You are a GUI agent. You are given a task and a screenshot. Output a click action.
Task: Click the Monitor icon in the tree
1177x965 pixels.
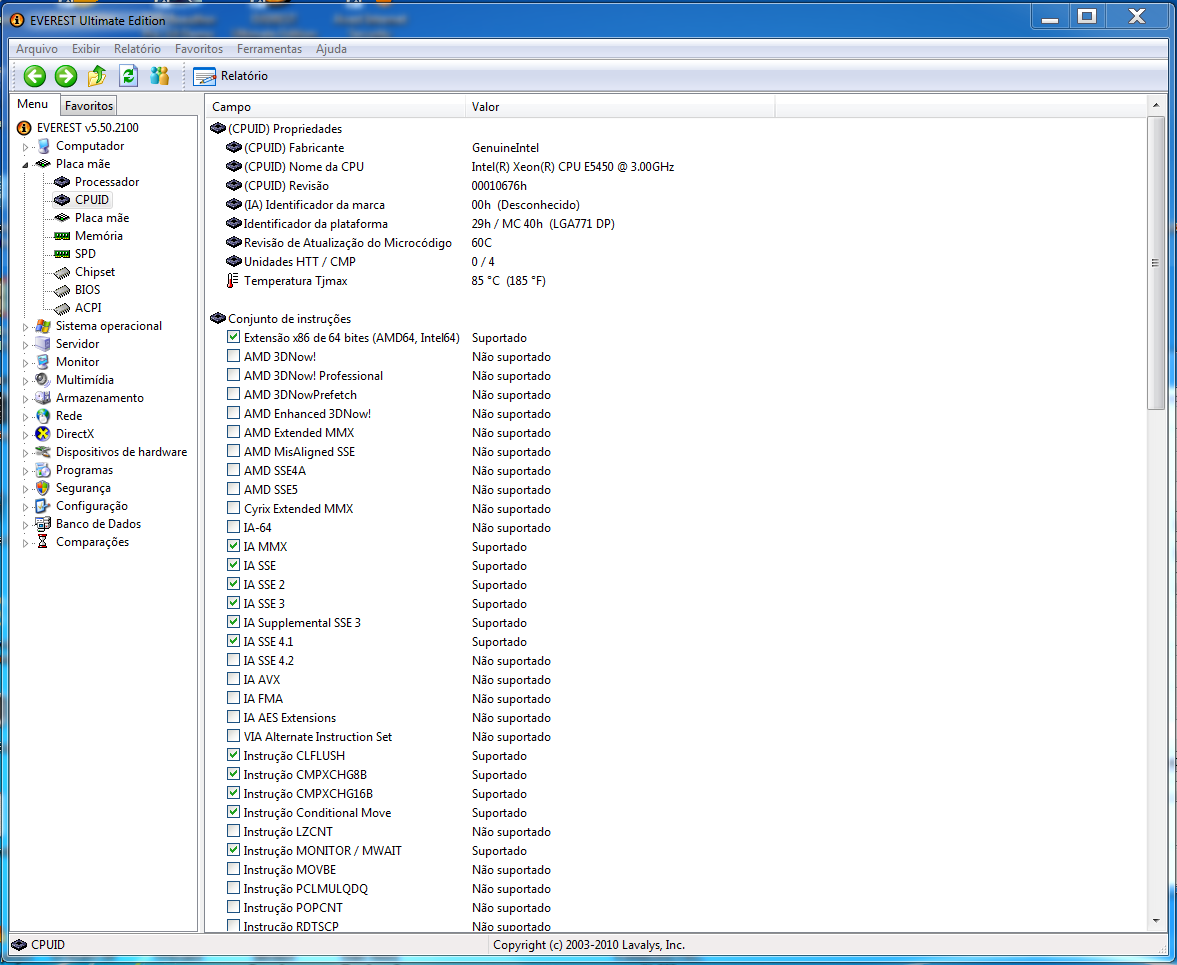point(44,362)
